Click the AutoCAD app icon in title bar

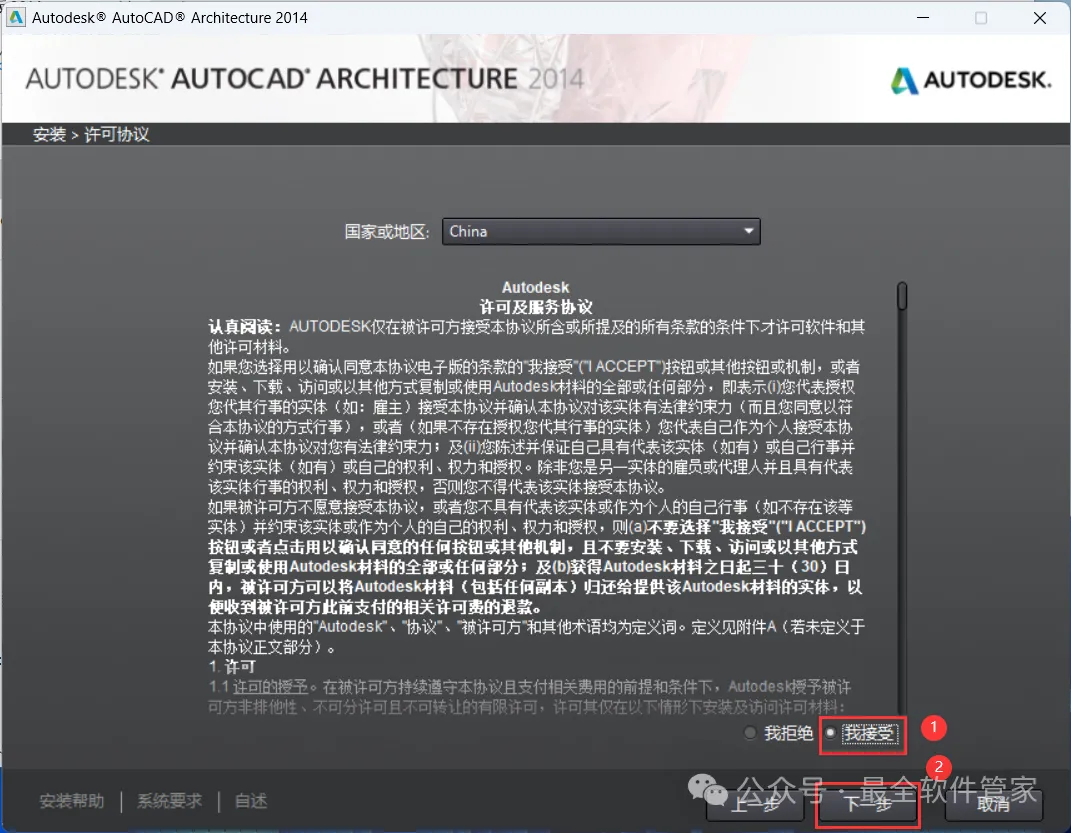[16, 17]
